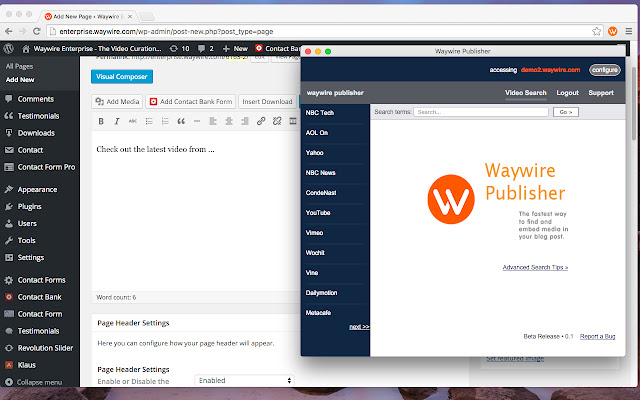This screenshot has width=640, height=400.
Task: Click the Search terms input field
Action: click(481, 112)
